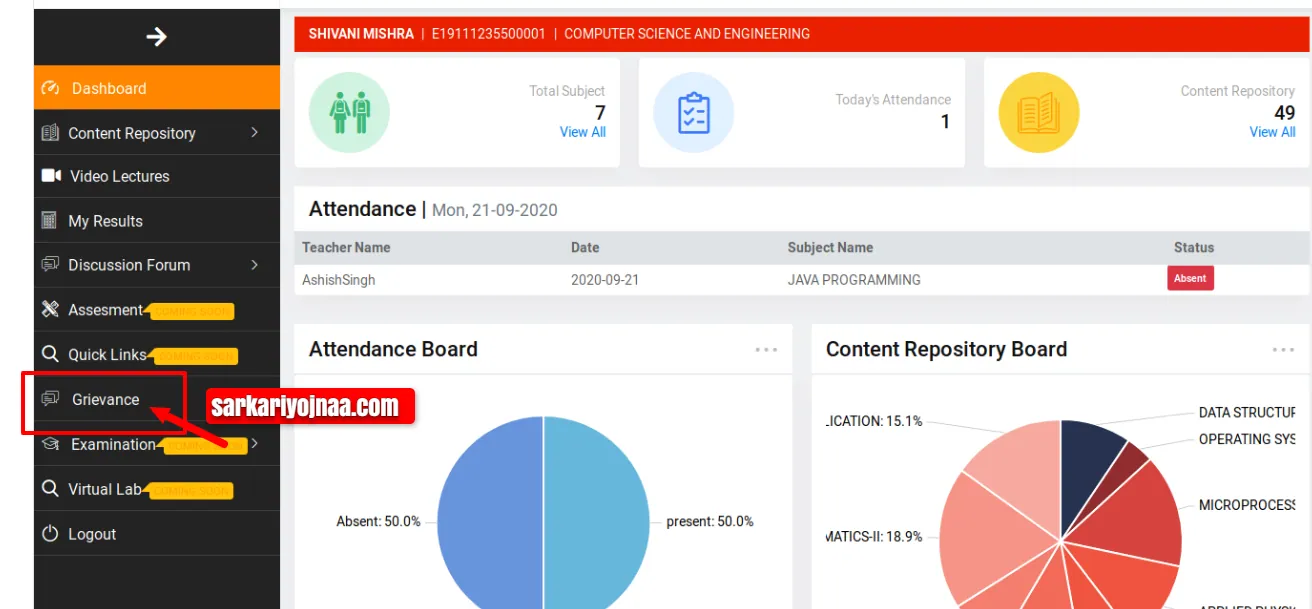Click the Video Lectures camera icon
This screenshot has height=609, width=1312.
tap(51, 176)
